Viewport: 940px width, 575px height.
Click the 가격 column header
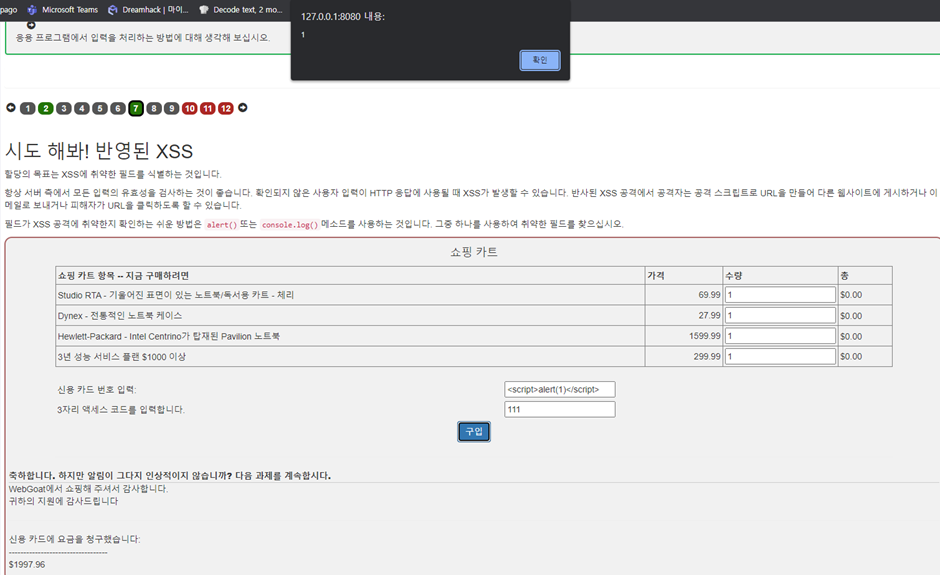656,275
